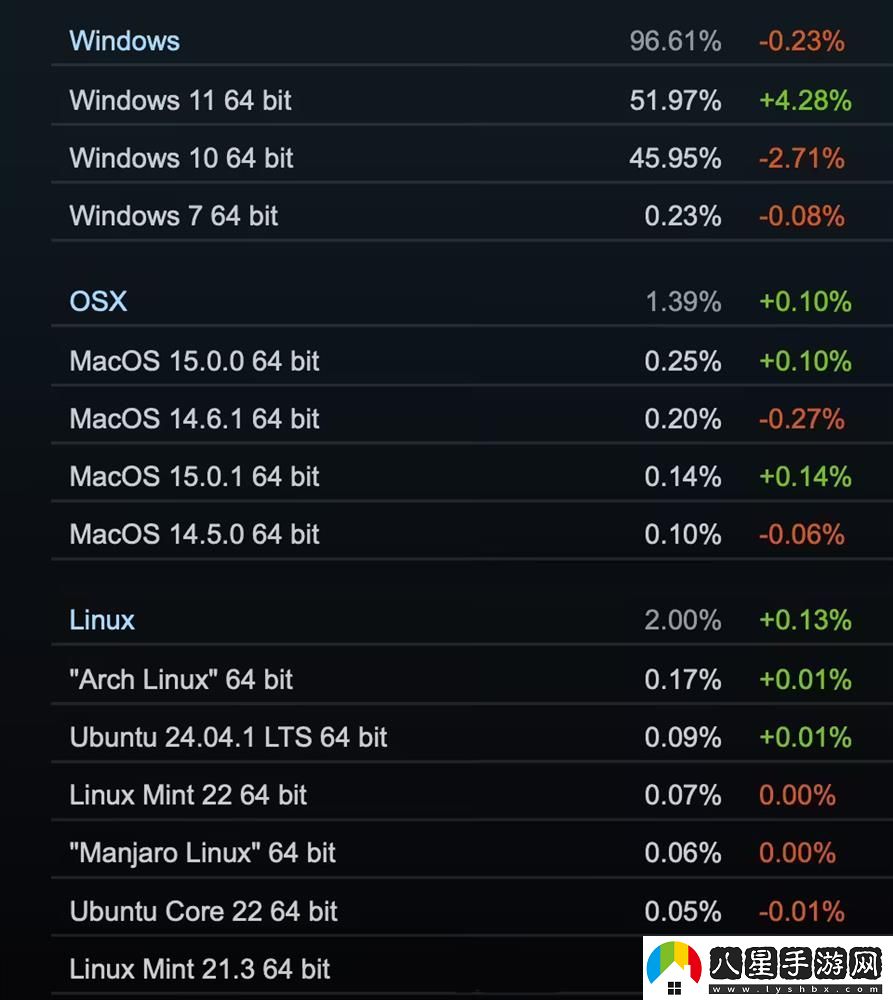Click the MacOS 14.6.1 64 bit entry

[194, 419]
